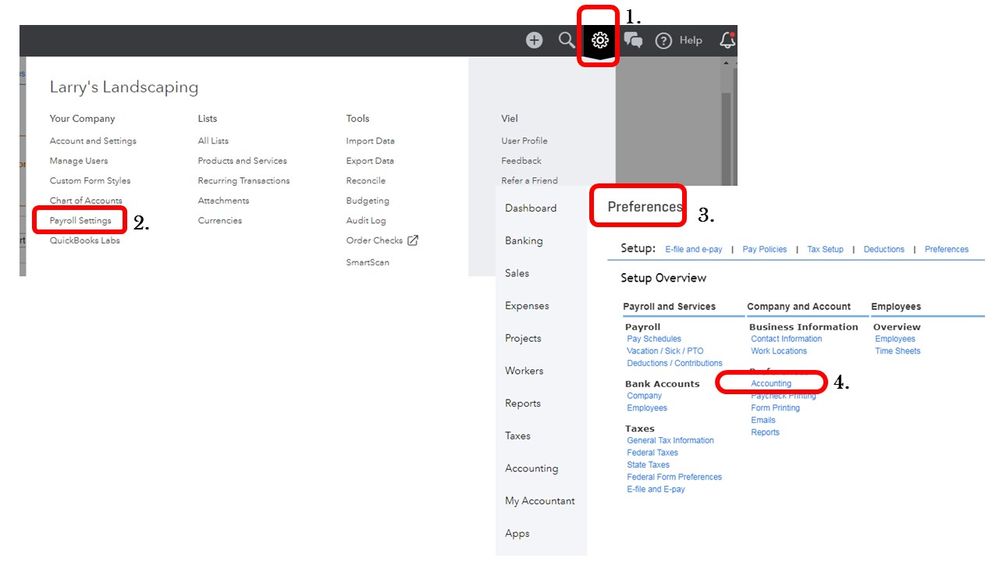The width and height of the screenshot is (999, 562).
Task: Go to Taxes in left navigation
Action: point(517,435)
